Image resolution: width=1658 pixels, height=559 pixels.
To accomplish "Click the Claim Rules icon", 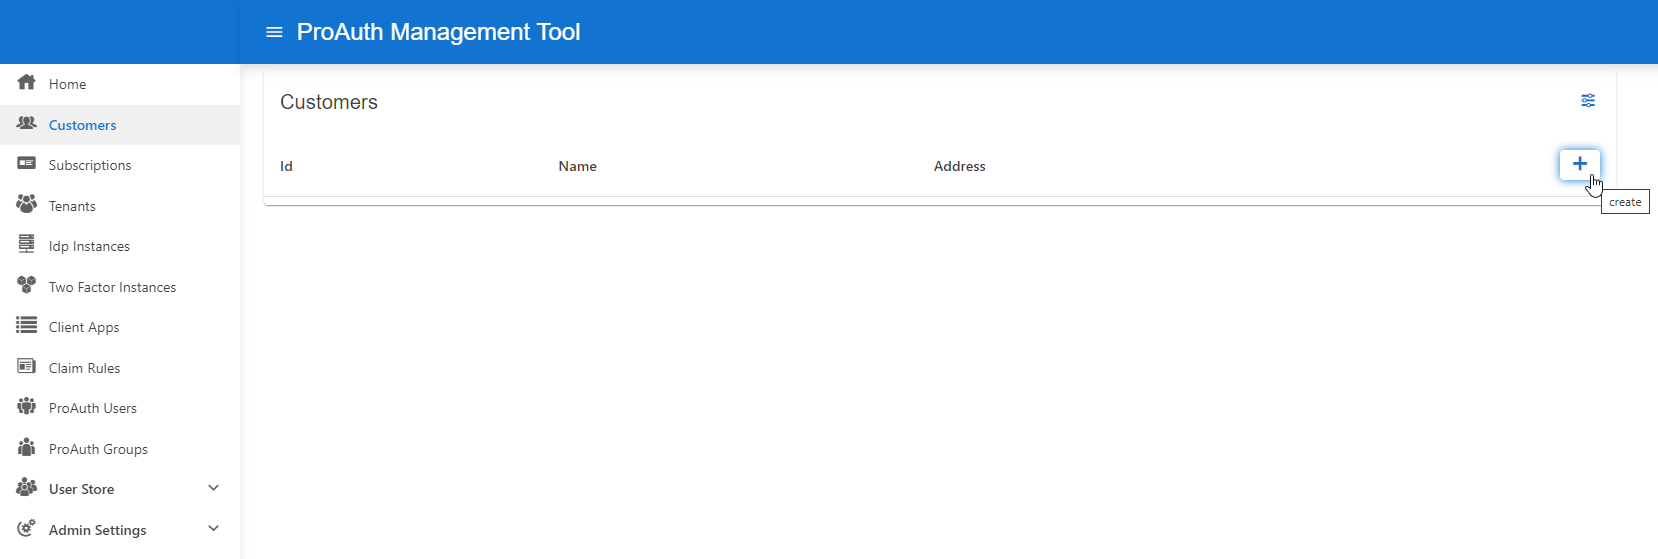I will pos(27,366).
